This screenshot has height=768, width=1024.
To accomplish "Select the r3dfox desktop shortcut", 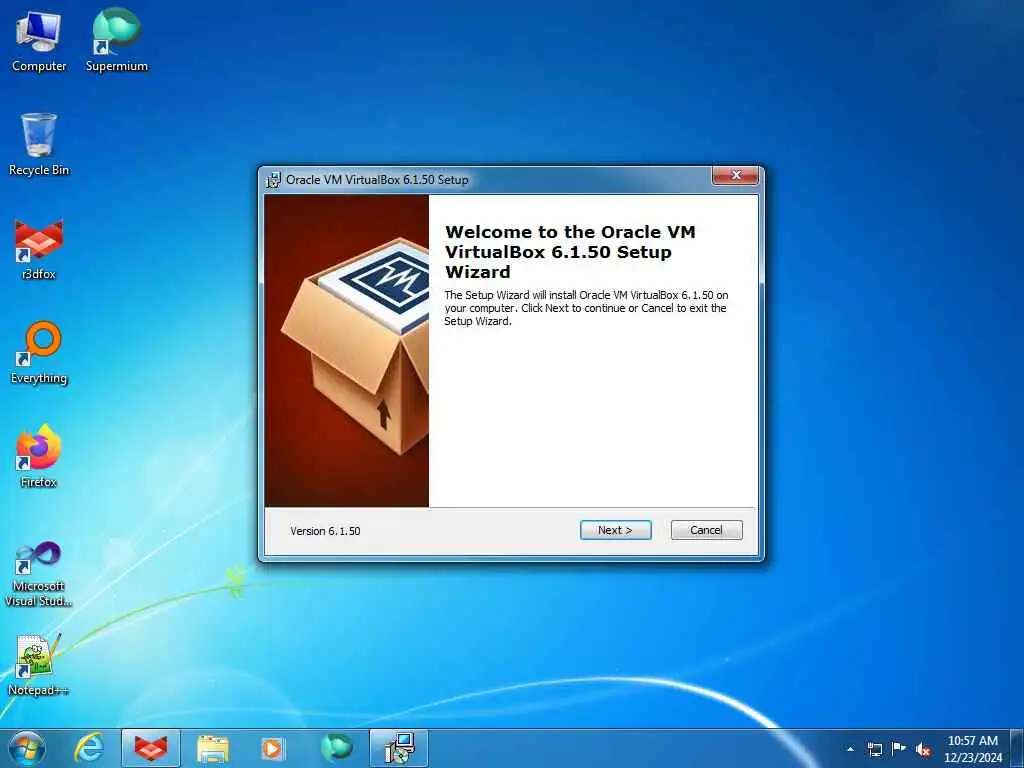I will click(x=39, y=249).
